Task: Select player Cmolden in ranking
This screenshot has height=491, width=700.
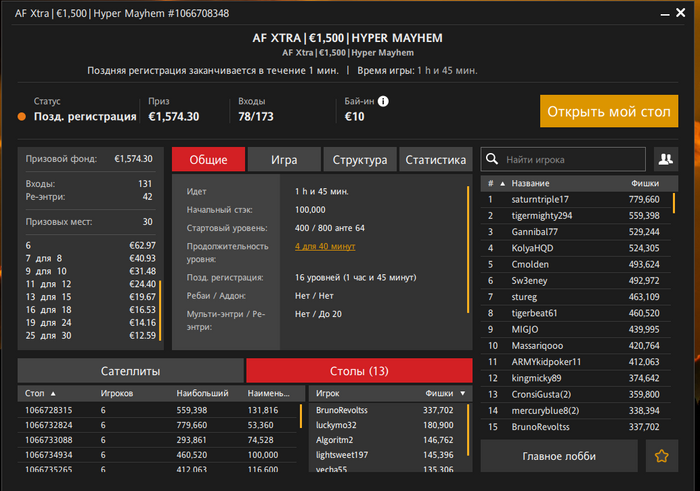Action: tap(576, 264)
